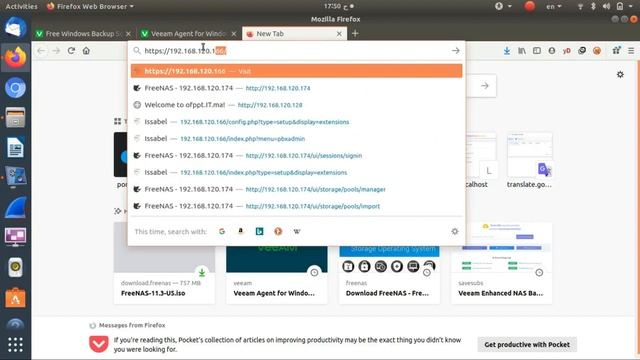Open Issabel index.php?menu=pbxadmin suggestion
Image resolution: width=640 pixels, height=360 pixels.
[296, 138]
